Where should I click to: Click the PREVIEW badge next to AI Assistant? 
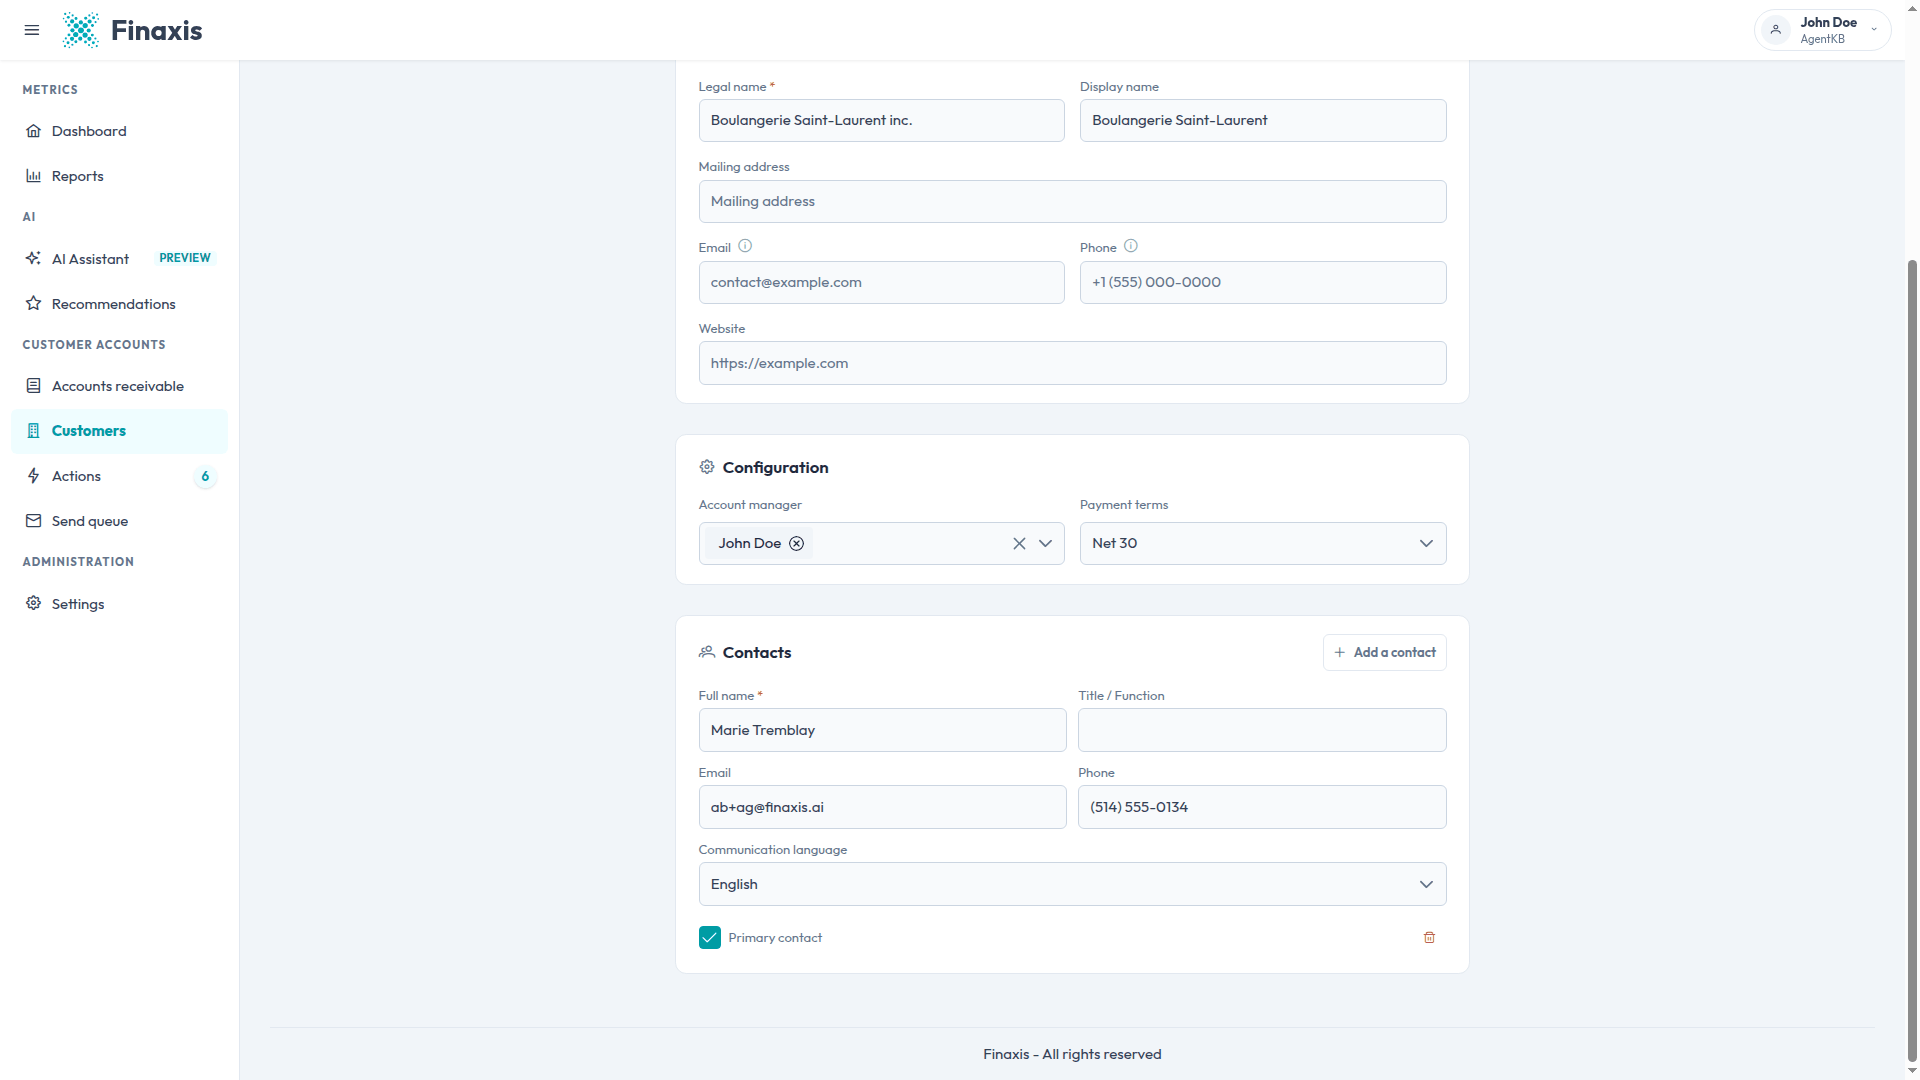point(185,258)
